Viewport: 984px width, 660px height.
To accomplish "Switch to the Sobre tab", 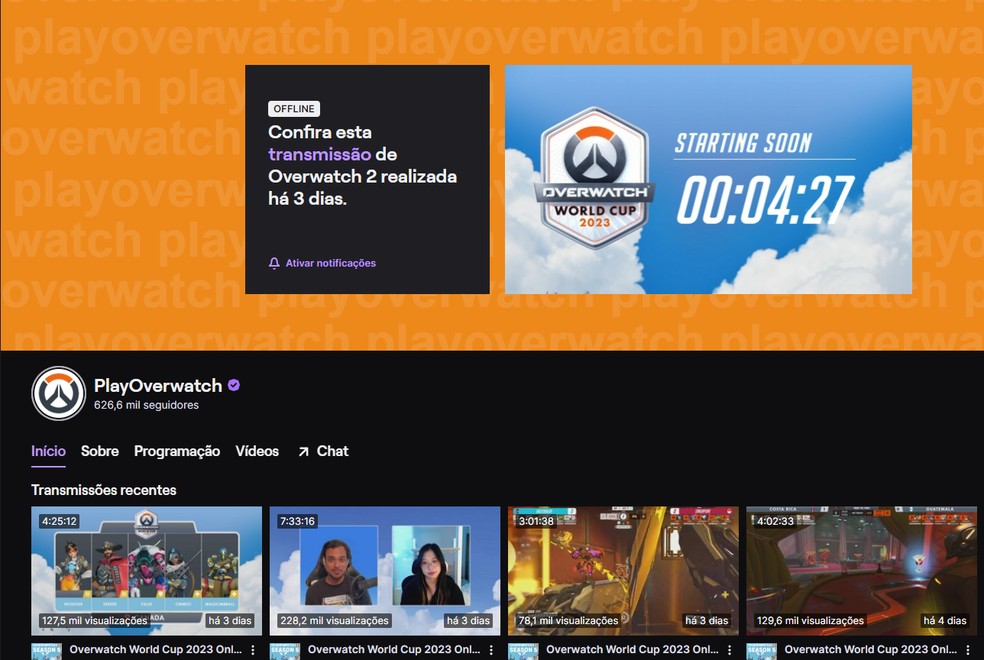I will tap(100, 451).
